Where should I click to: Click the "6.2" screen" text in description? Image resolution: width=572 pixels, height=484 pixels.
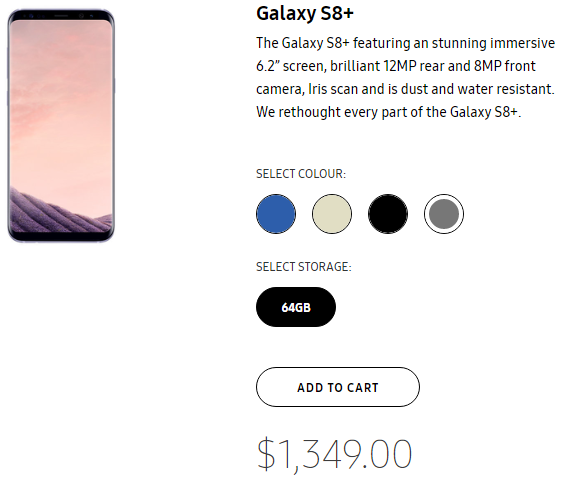[x=291, y=66]
